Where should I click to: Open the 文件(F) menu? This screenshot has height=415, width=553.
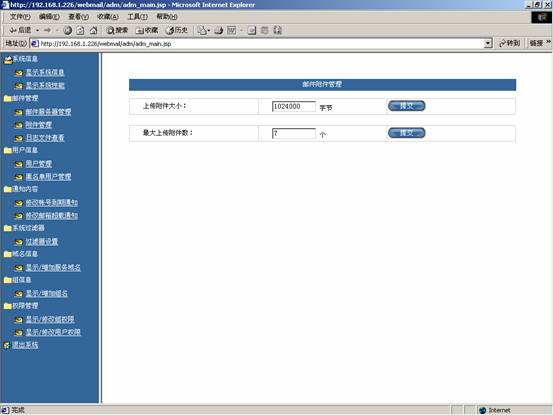coord(20,17)
